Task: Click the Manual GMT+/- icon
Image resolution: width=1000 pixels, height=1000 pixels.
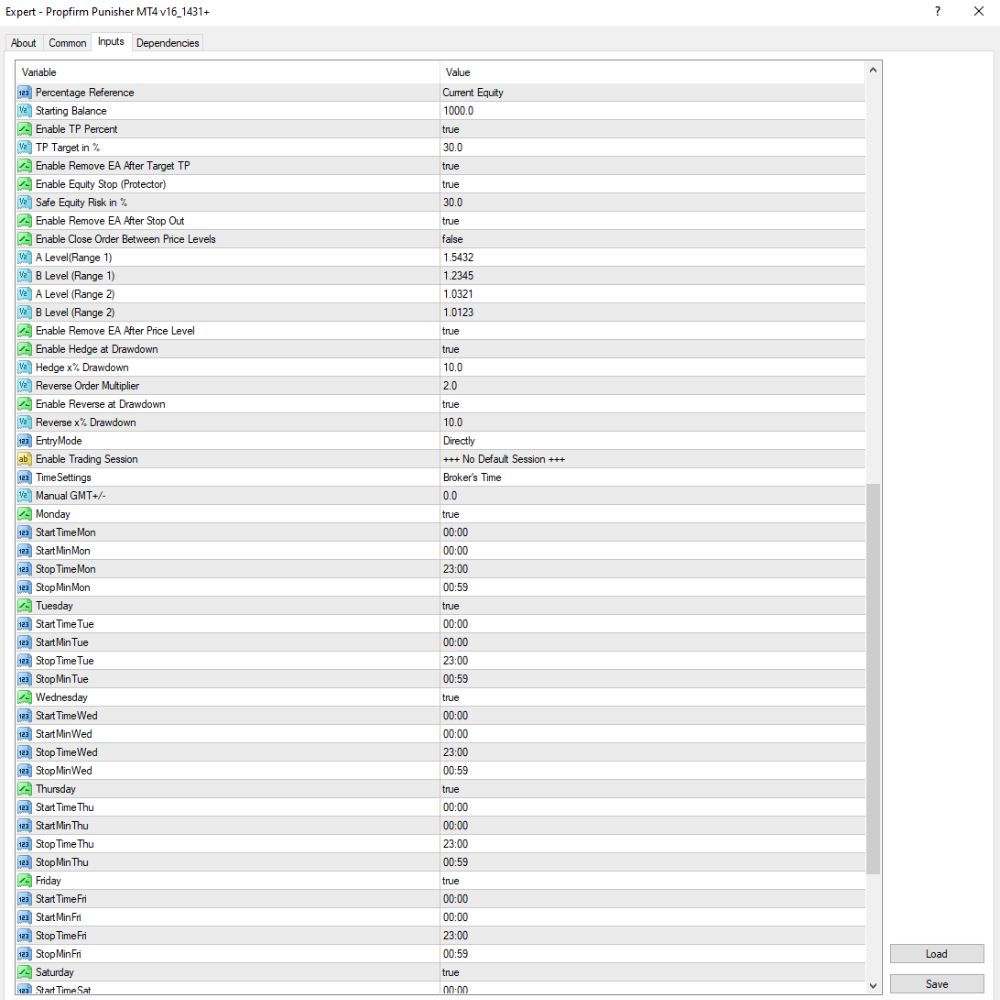Action: 24,496
